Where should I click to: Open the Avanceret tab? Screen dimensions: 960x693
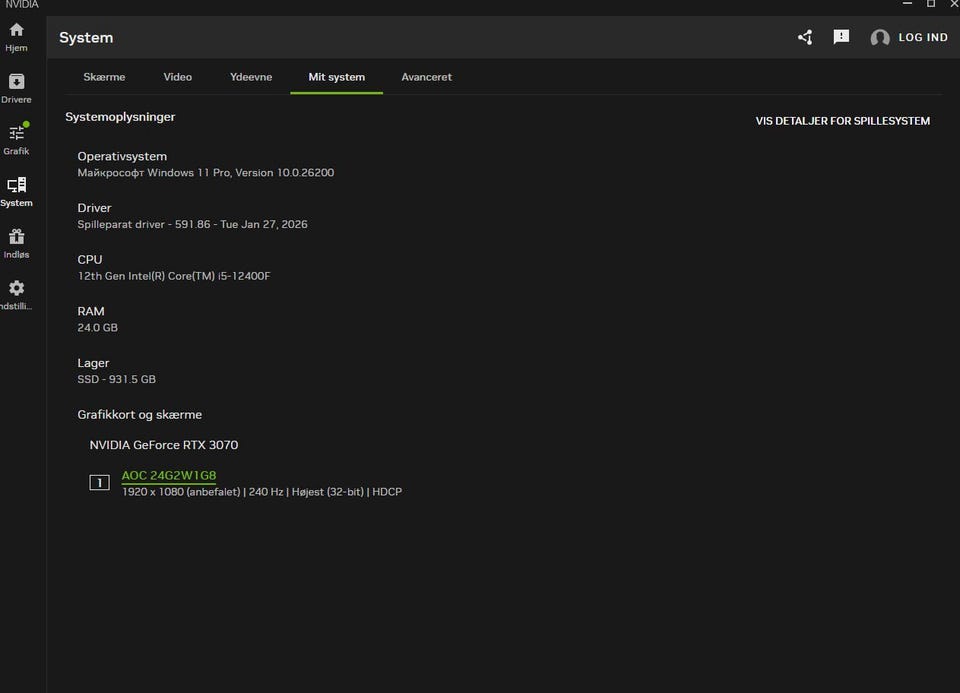[427, 77]
